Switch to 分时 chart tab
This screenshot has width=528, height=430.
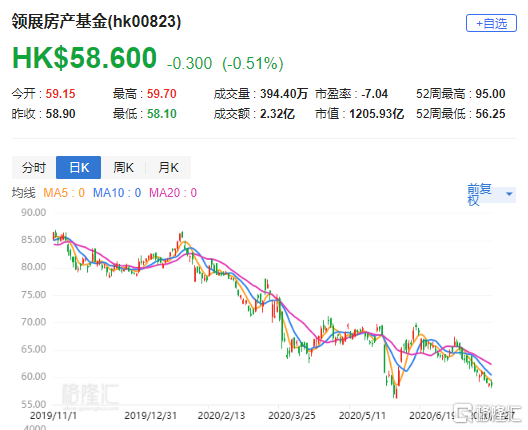click(34, 167)
